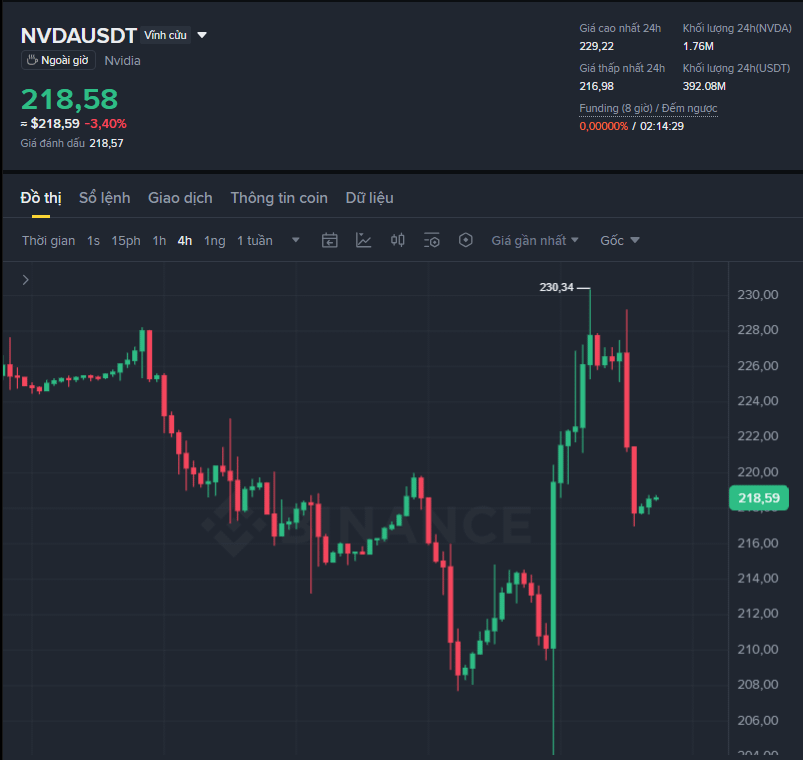Switch to the 'Sổ lệnh' tab
This screenshot has height=760, width=803.
[104, 198]
